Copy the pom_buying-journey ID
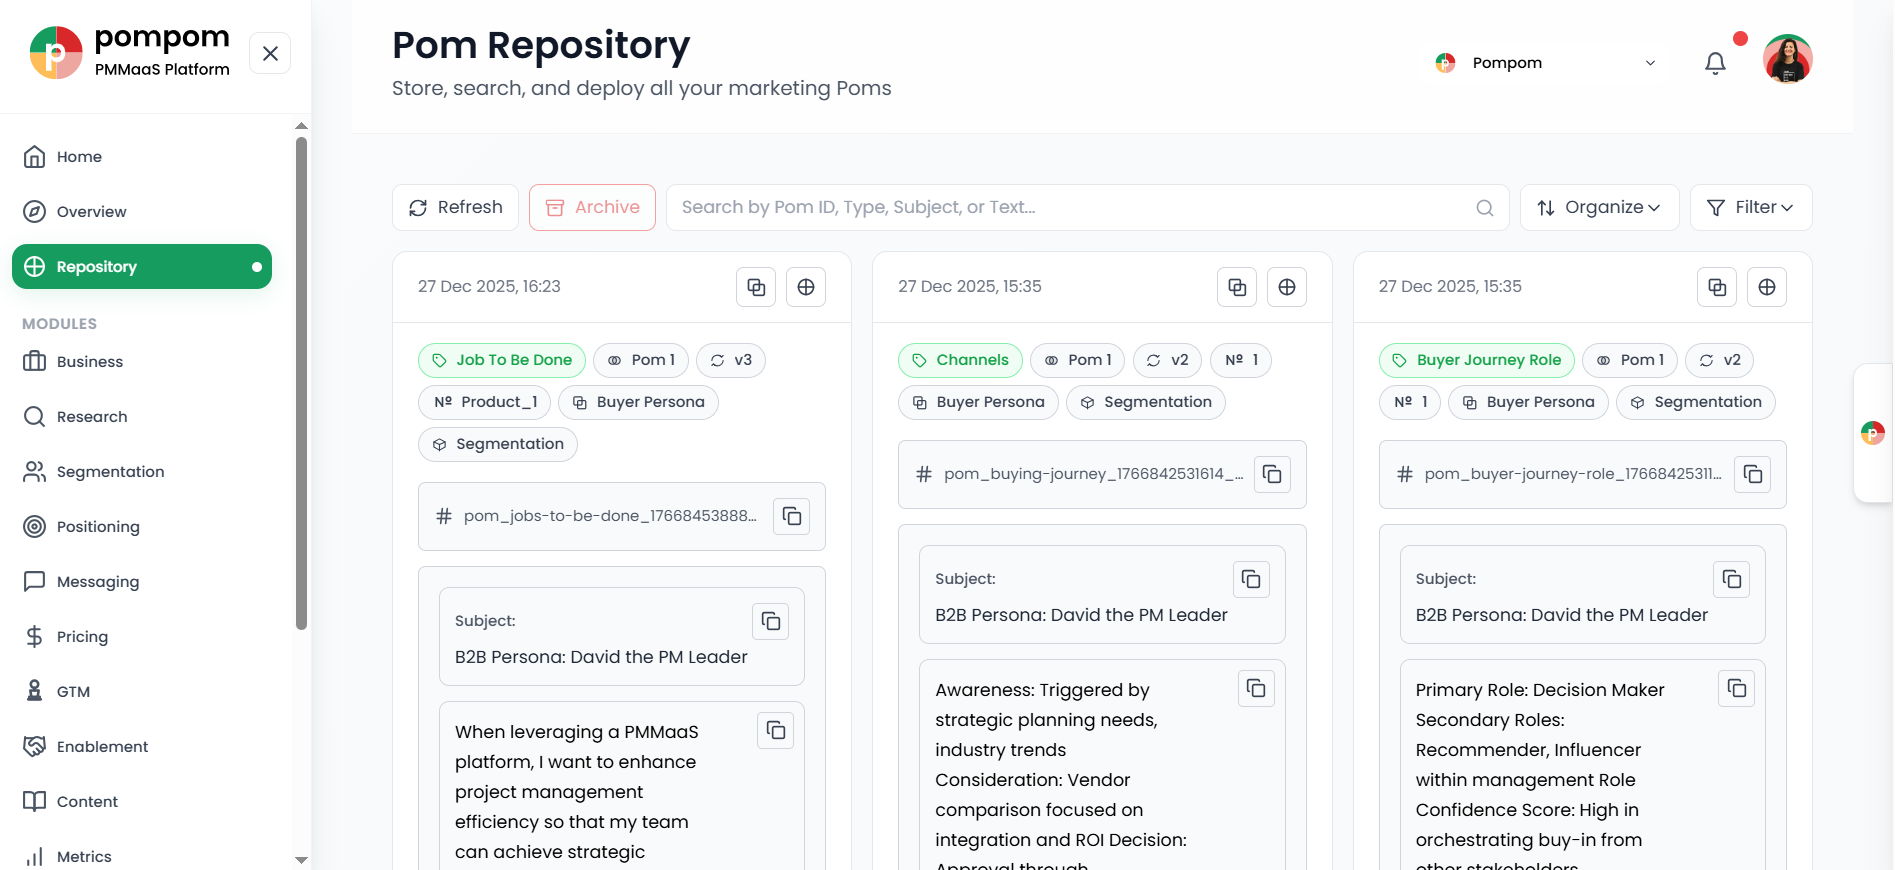 [1272, 474]
